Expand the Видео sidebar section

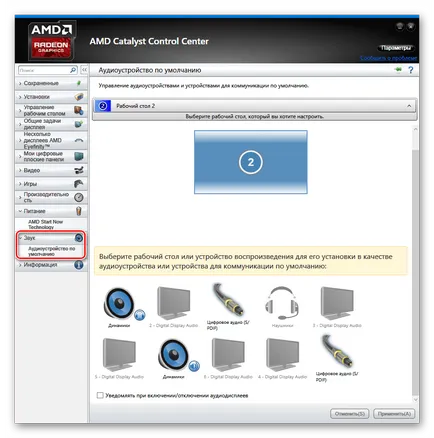tap(51, 170)
